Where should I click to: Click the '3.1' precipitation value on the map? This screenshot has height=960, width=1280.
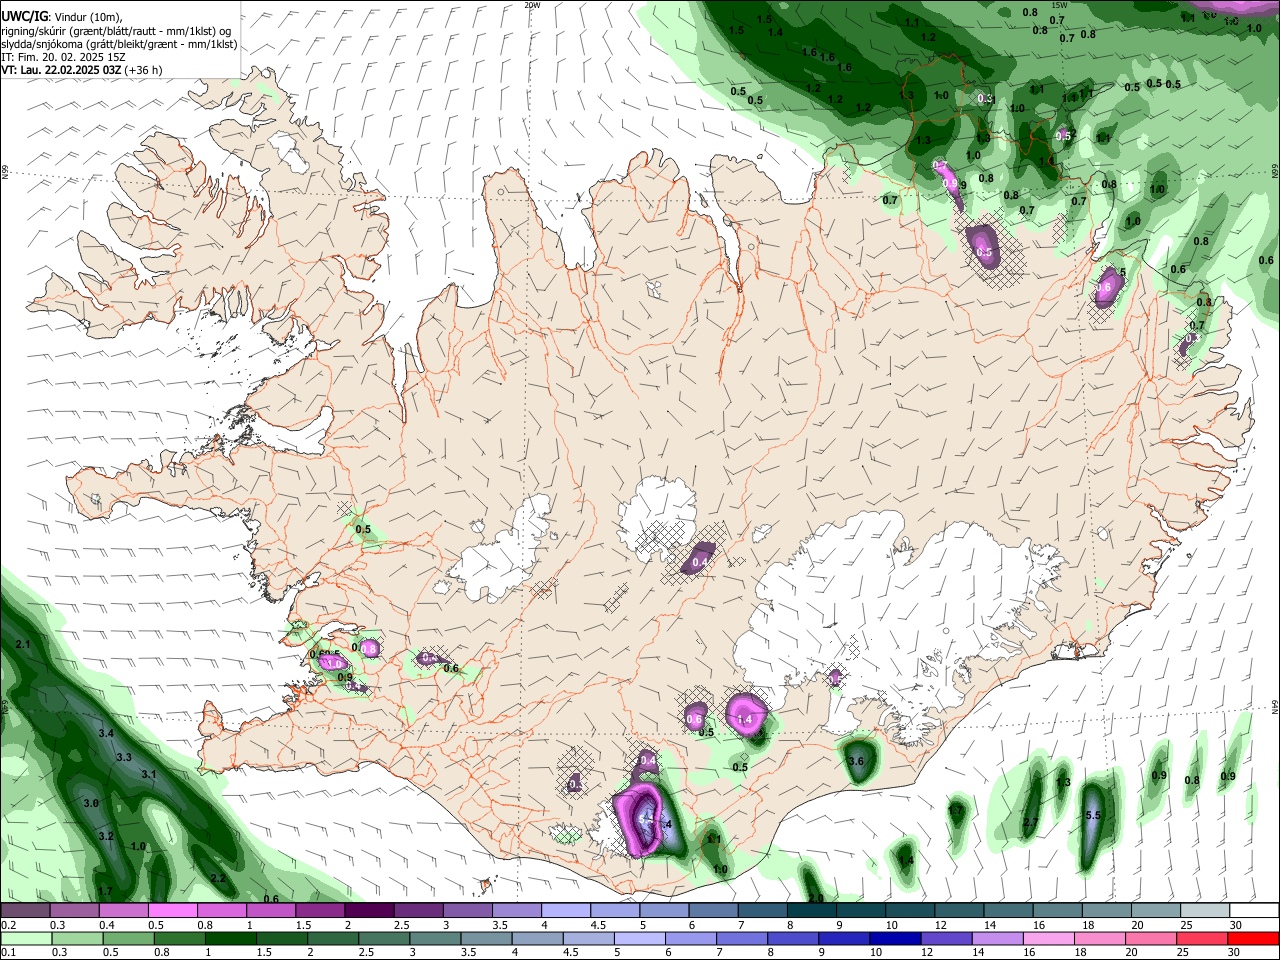coord(149,775)
